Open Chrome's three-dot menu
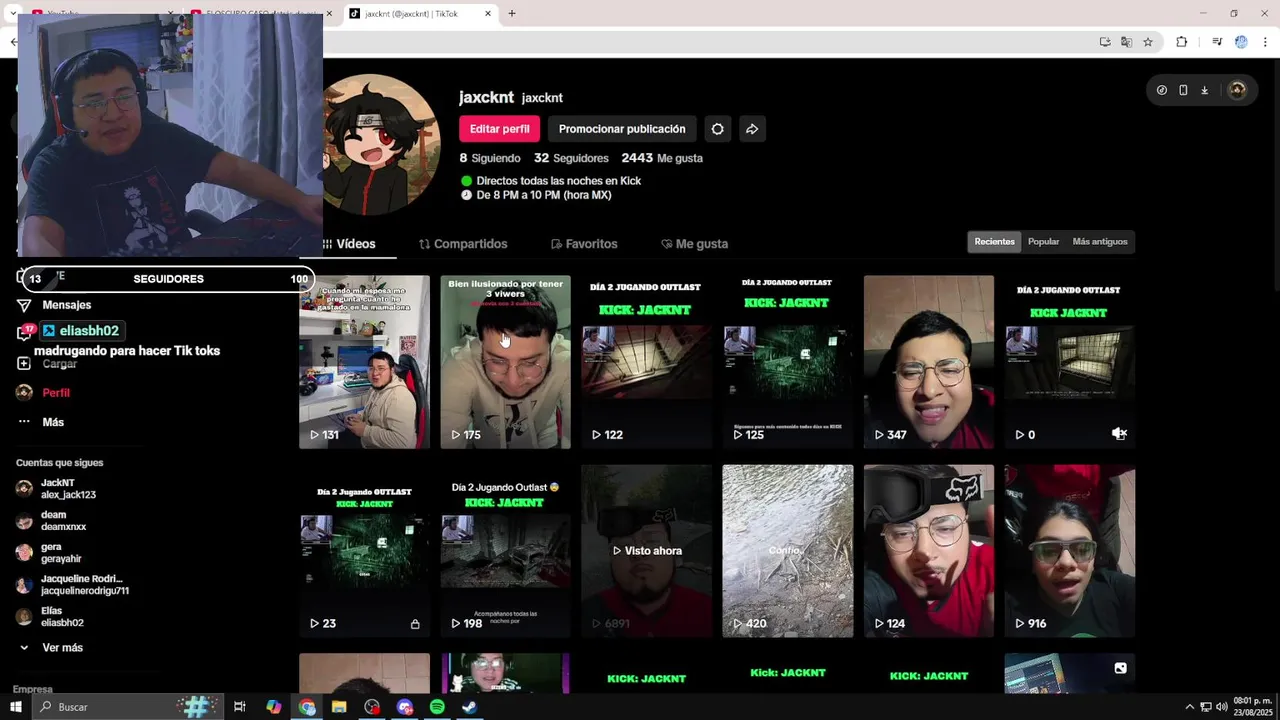The height and width of the screenshot is (720, 1280). click(x=1265, y=42)
